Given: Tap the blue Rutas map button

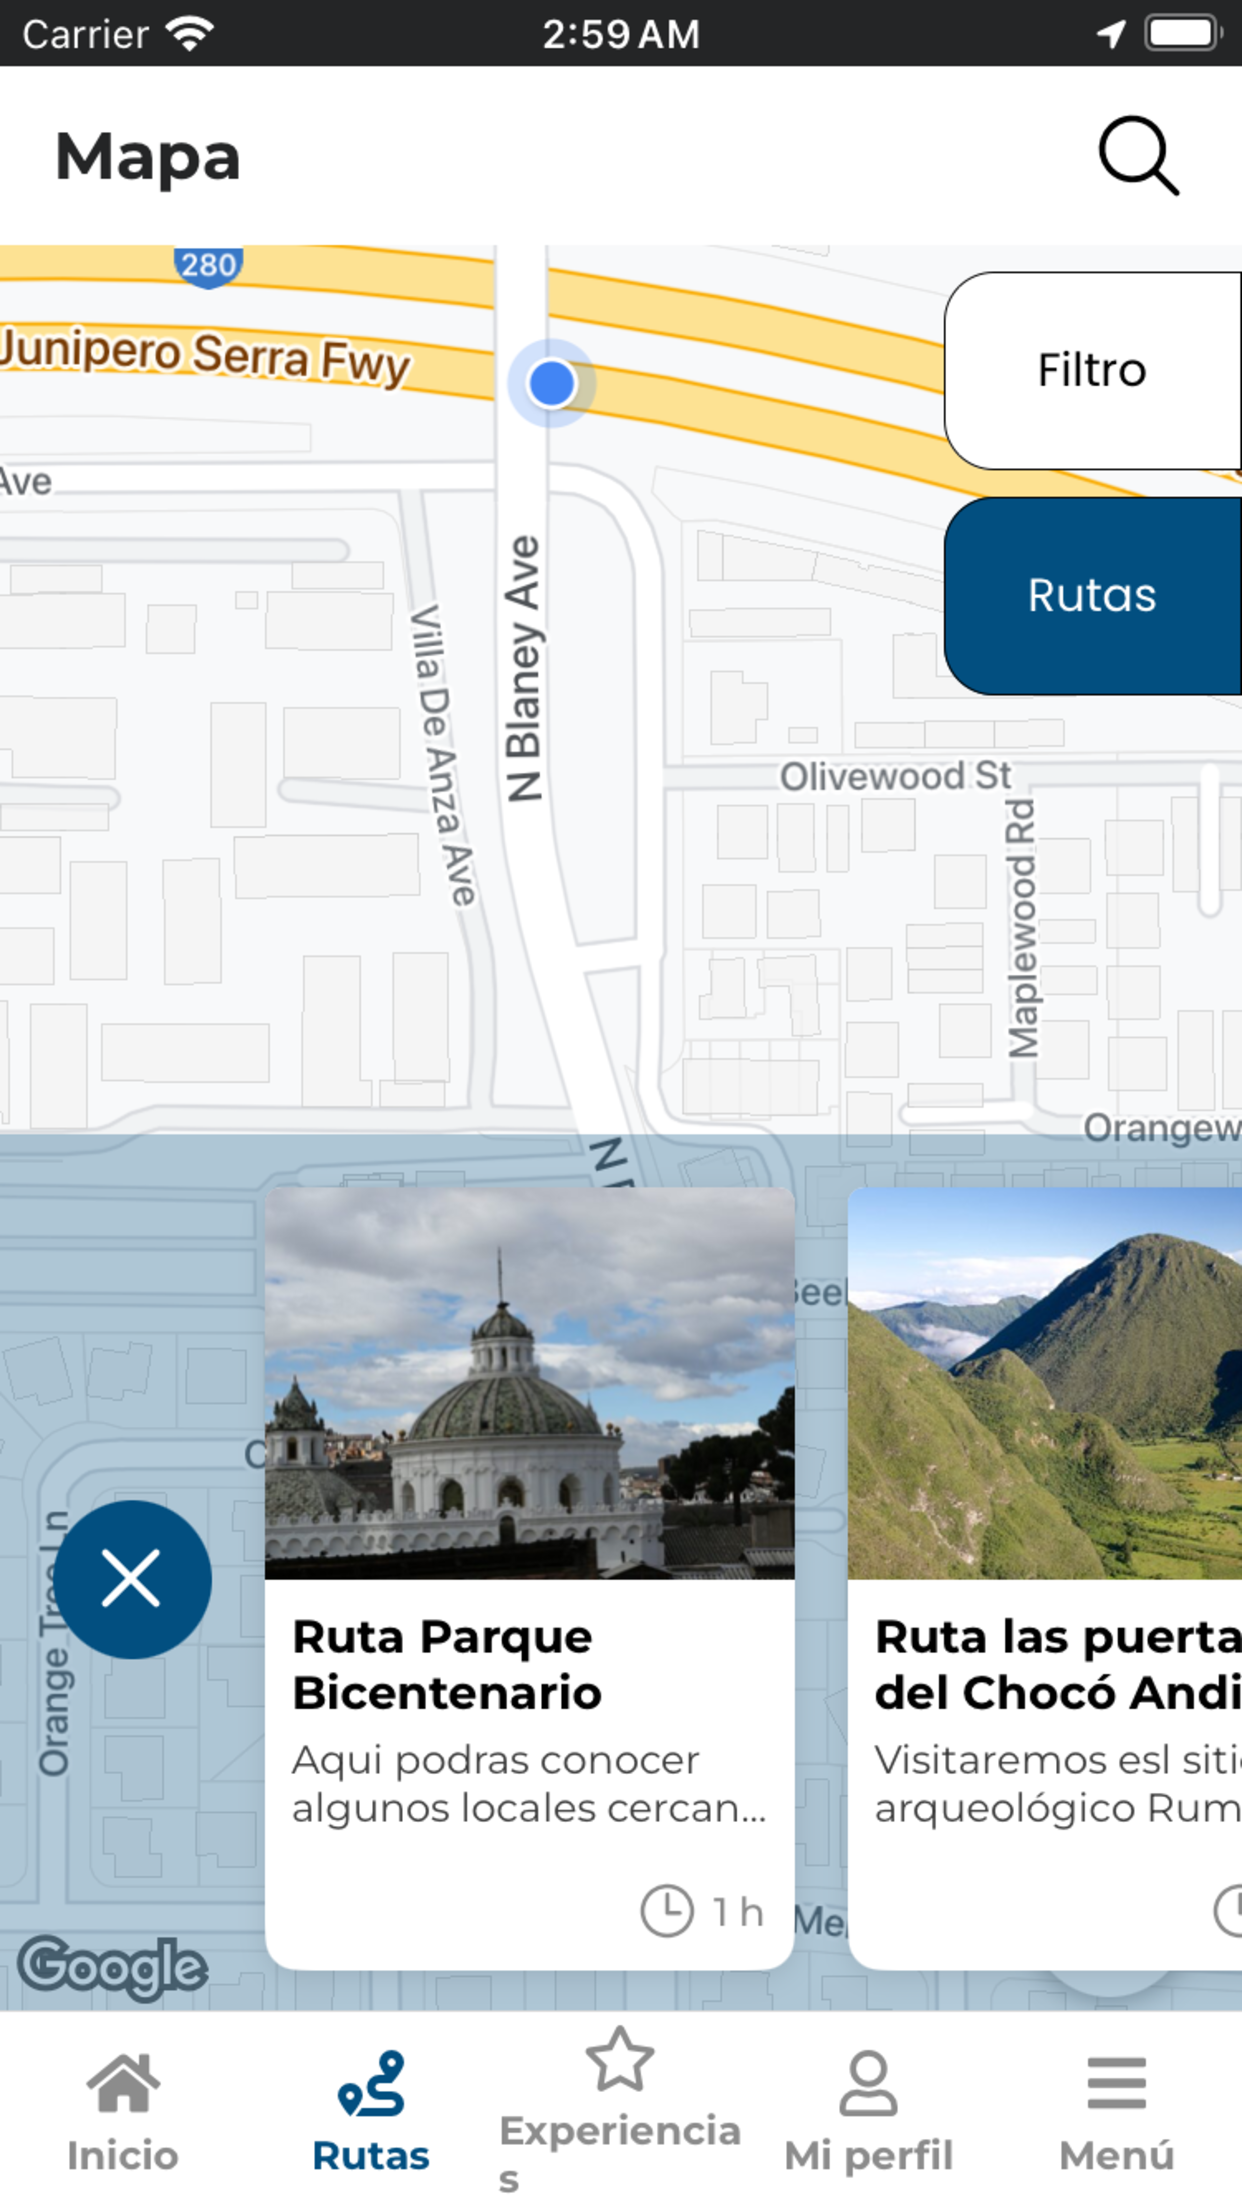Looking at the screenshot, I should pyautogui.click(x=1093, y=595).
